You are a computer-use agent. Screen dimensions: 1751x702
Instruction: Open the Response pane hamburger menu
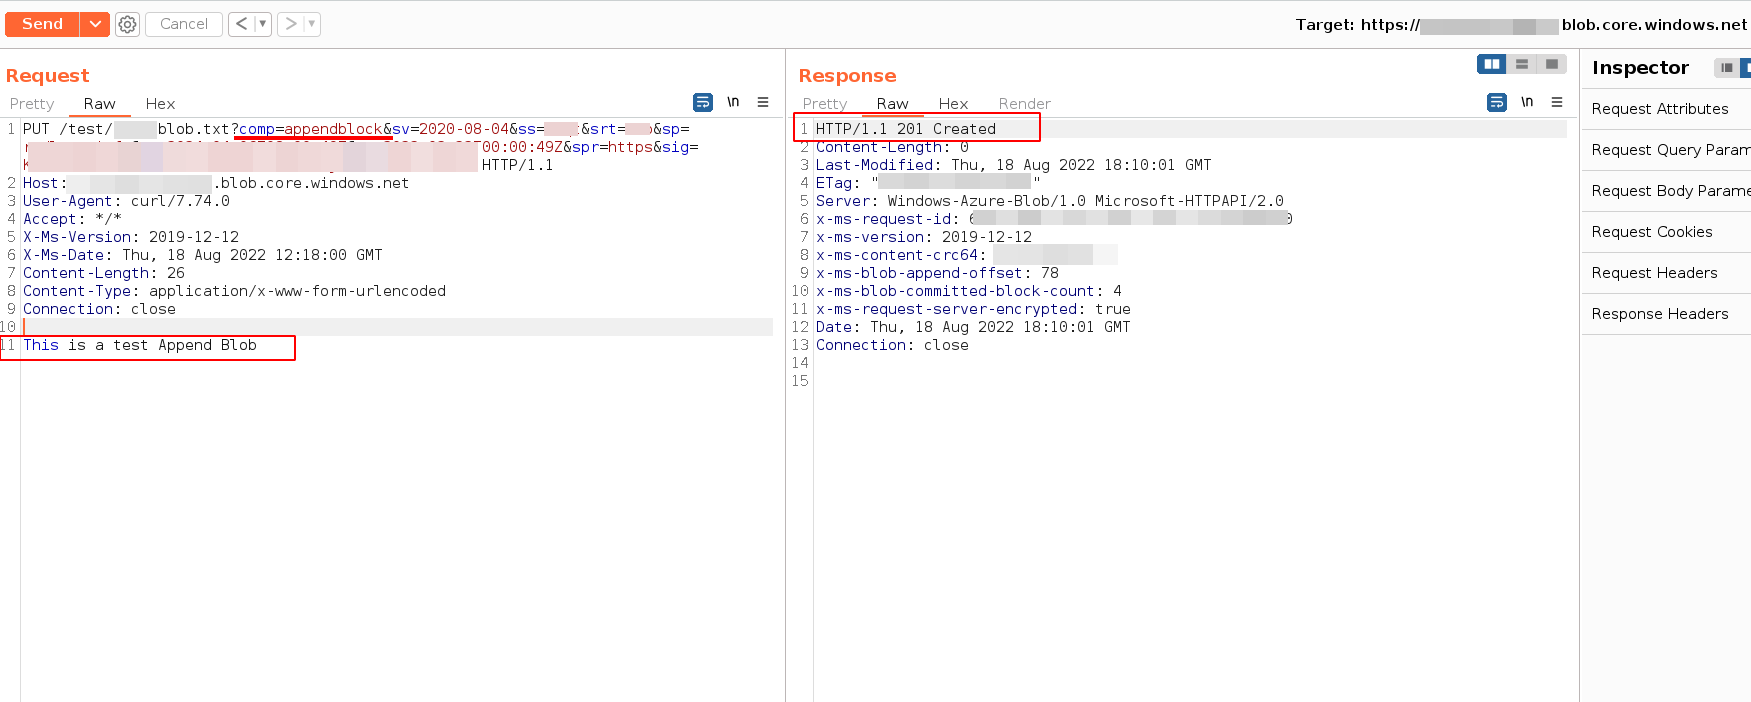click(x=1557, y=102)
